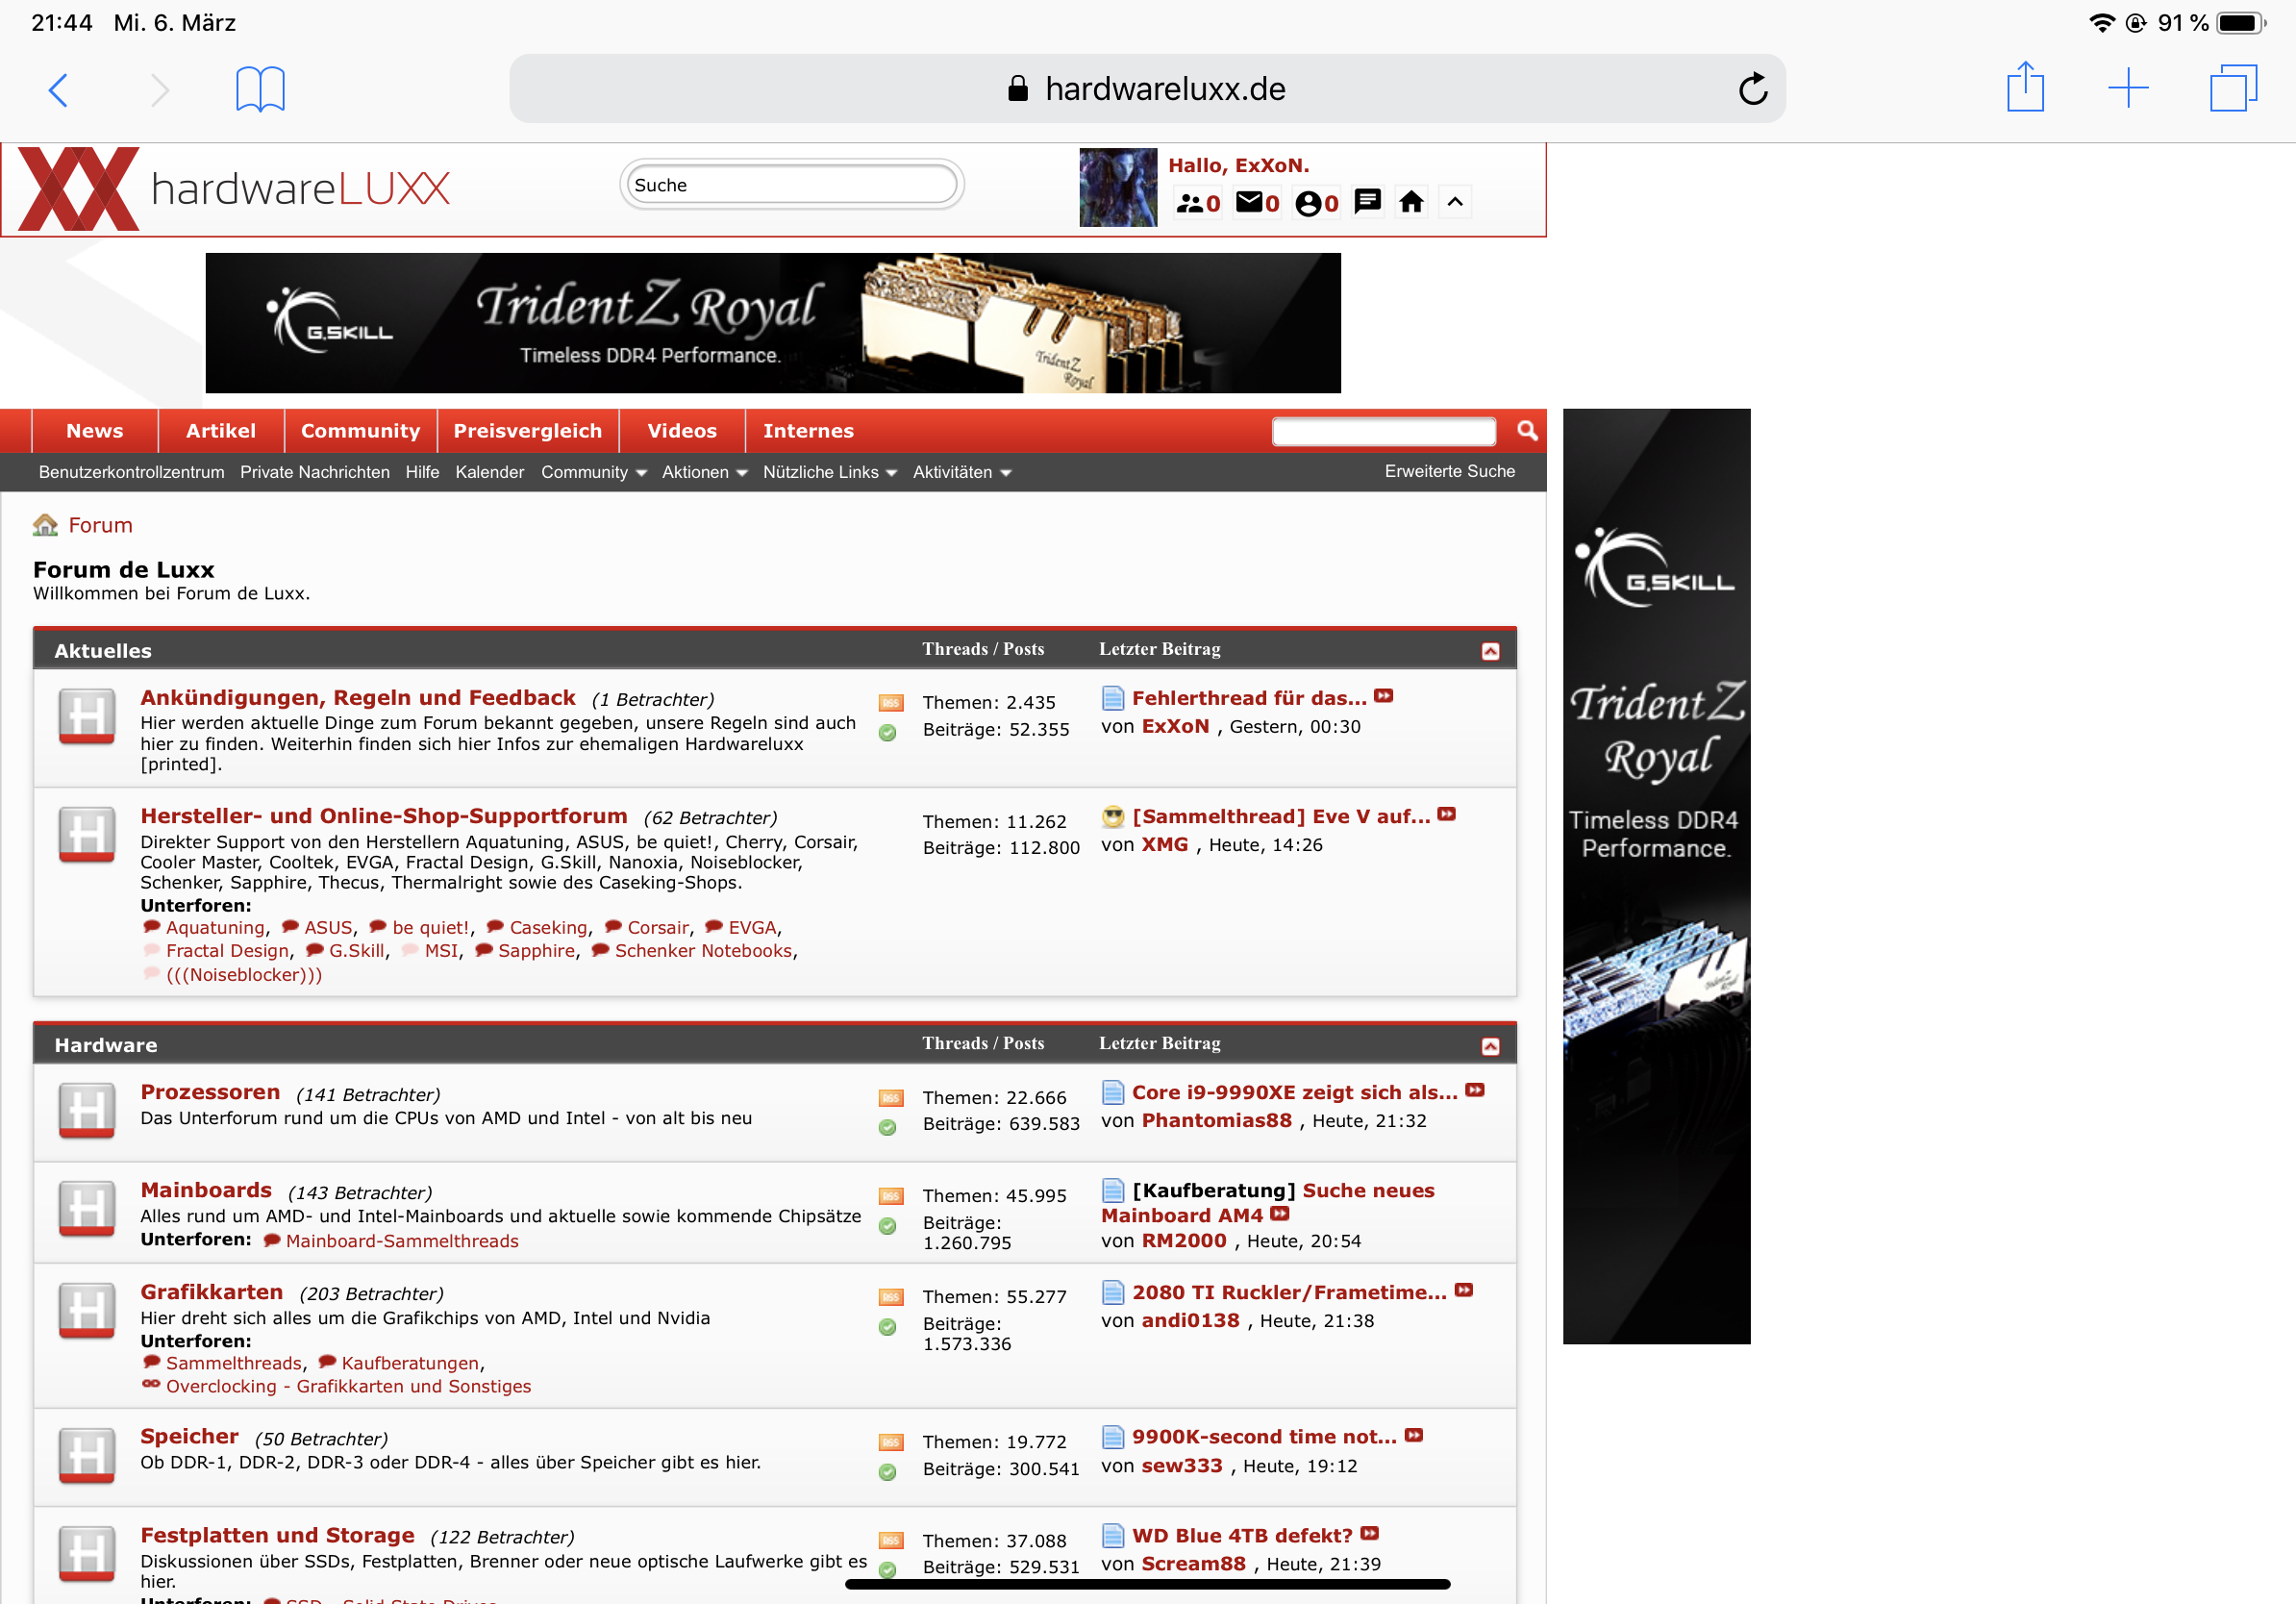This screenshot has width=2296, height=1604.
Task: Open Benutzerkontrollzentrum link
Action: (131, 472)
